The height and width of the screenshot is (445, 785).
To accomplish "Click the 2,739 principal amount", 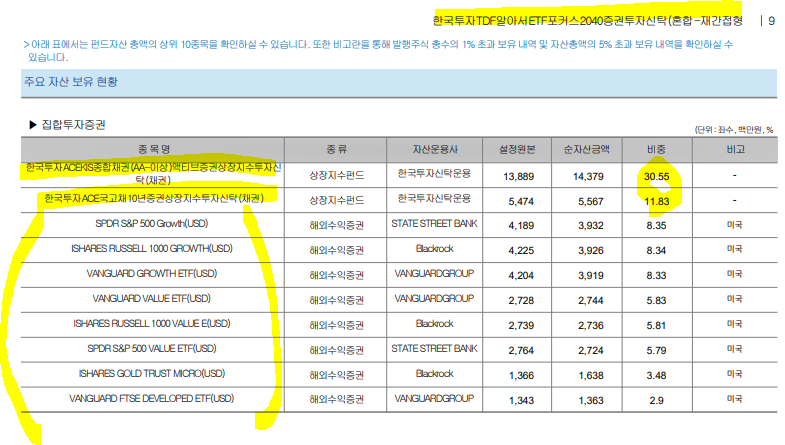I will tap(521, 325).
